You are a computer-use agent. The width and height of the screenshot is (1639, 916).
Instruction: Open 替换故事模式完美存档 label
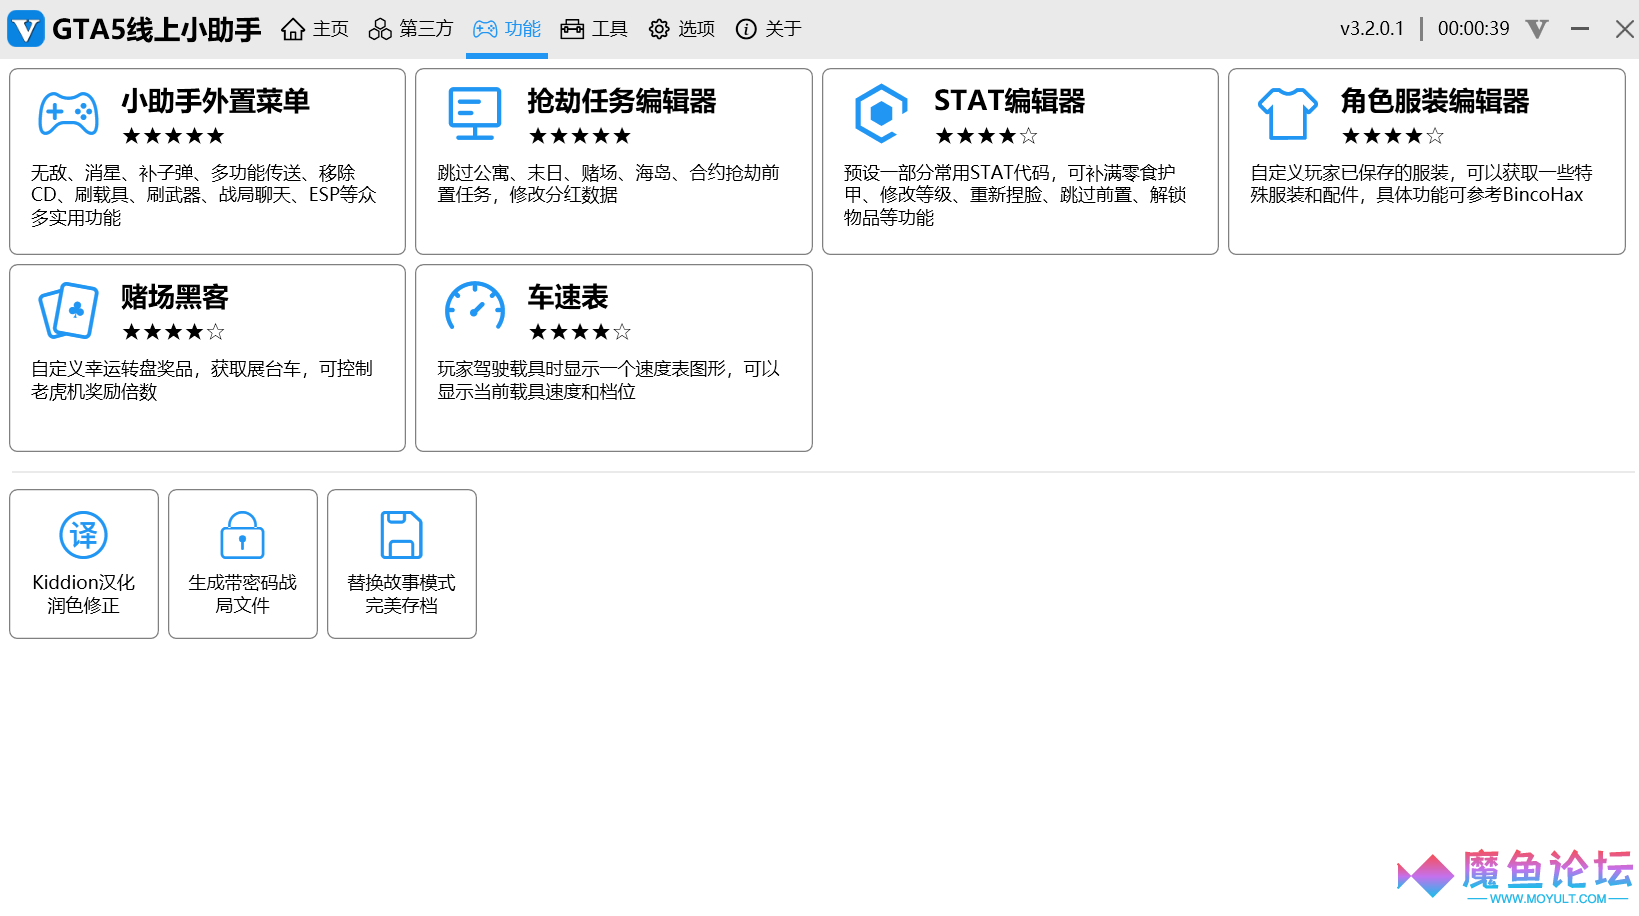point(402,594)
